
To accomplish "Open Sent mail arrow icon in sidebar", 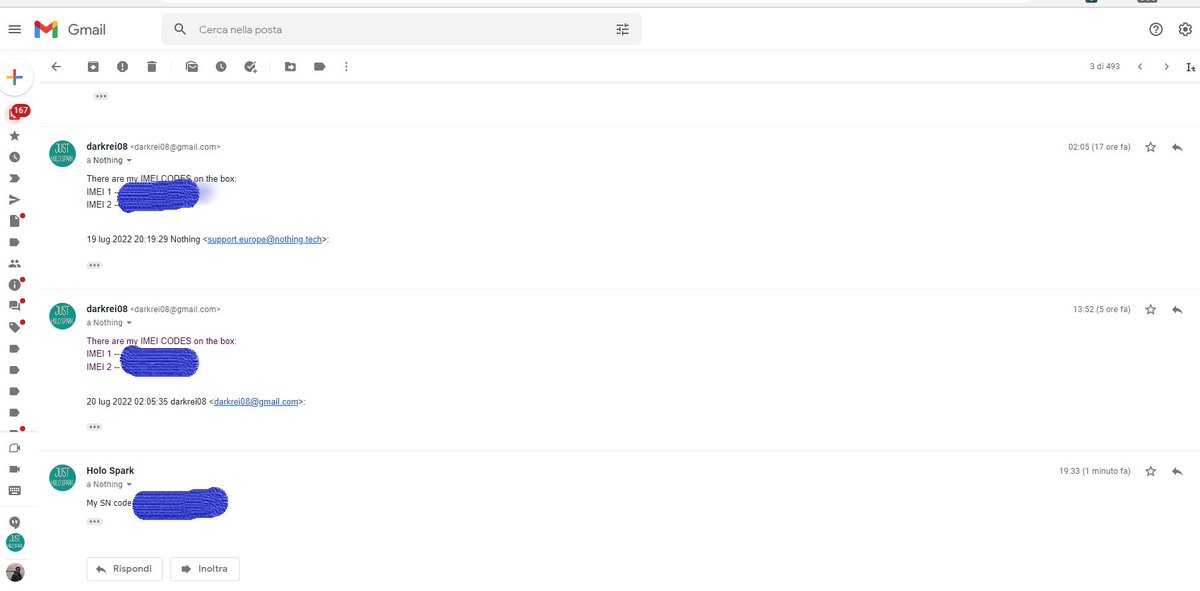I will [14, 199].
